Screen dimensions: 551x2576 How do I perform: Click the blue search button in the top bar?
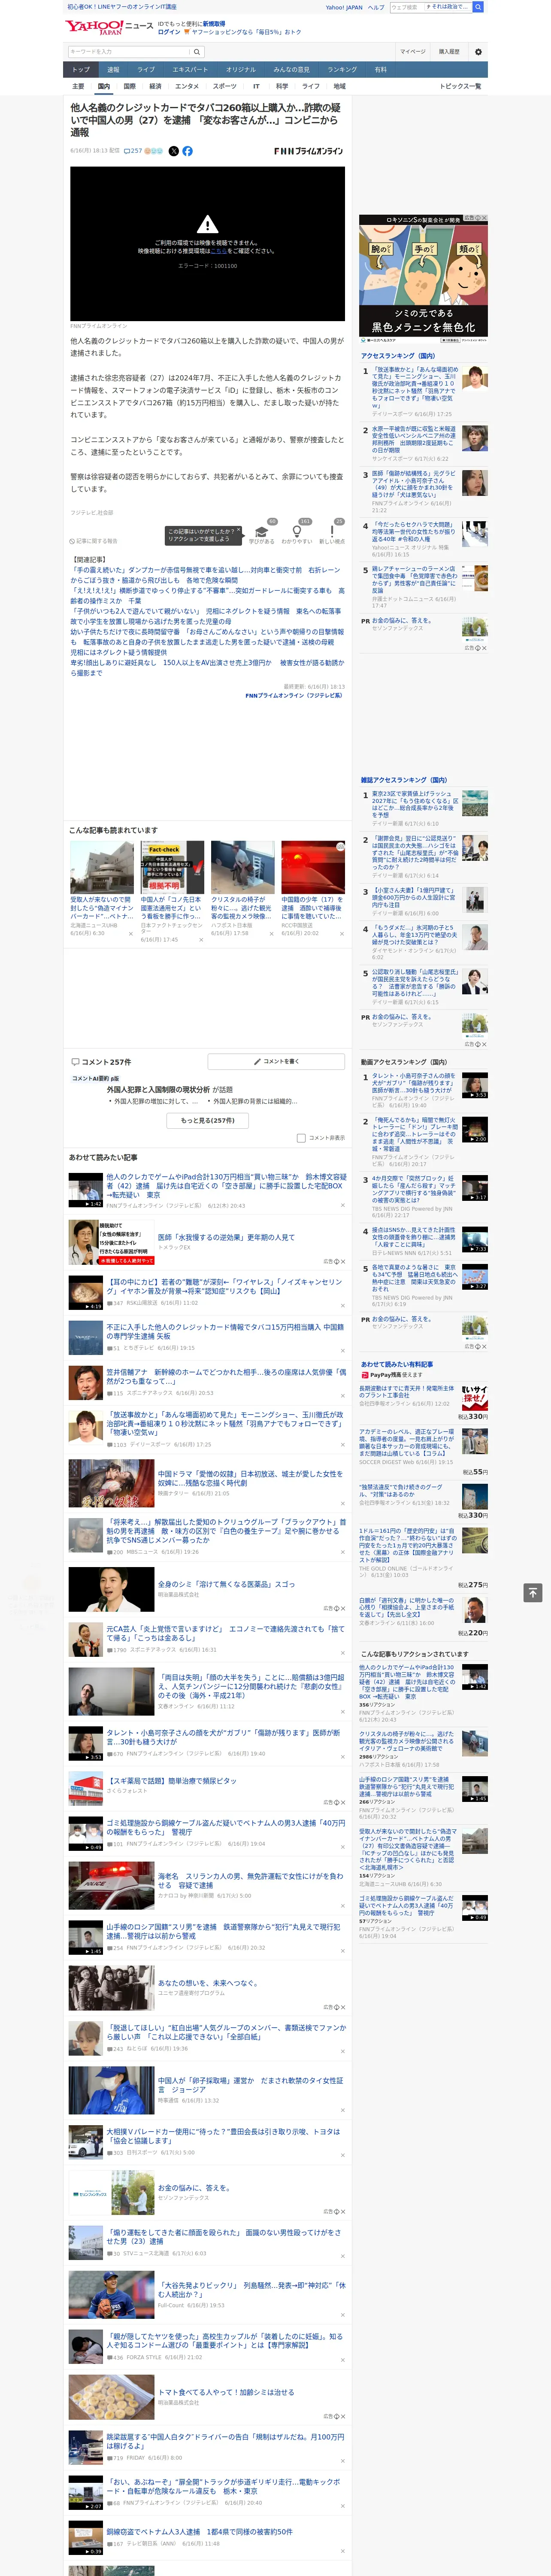coord(478,7)
